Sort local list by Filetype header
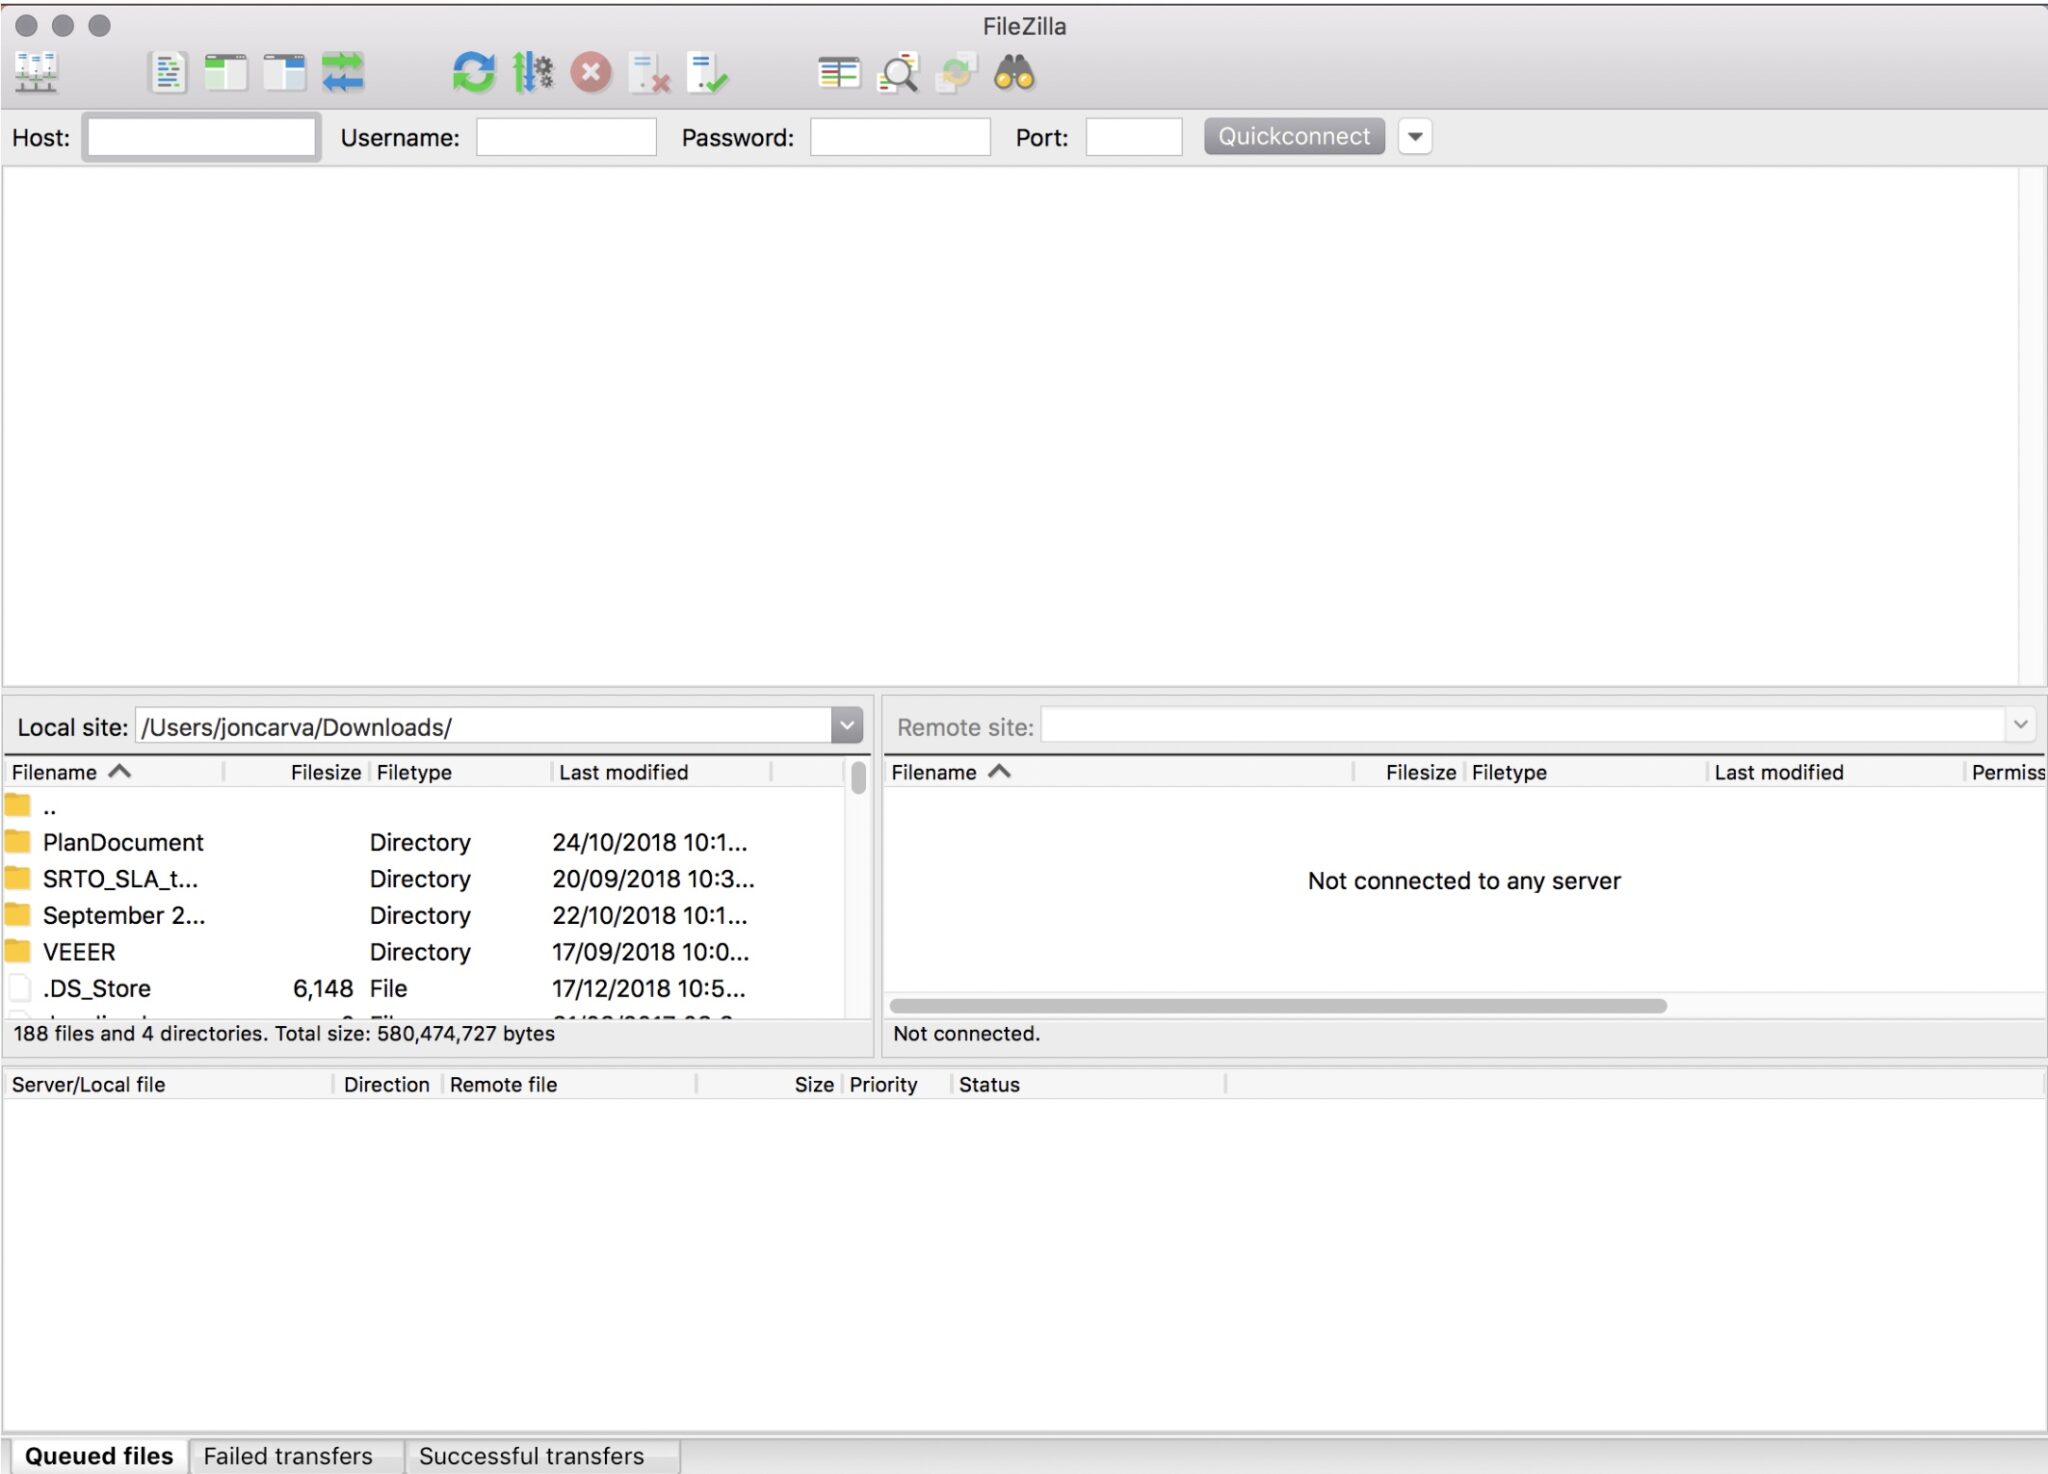2048x1474 pixels. click(x=460, y=772)
